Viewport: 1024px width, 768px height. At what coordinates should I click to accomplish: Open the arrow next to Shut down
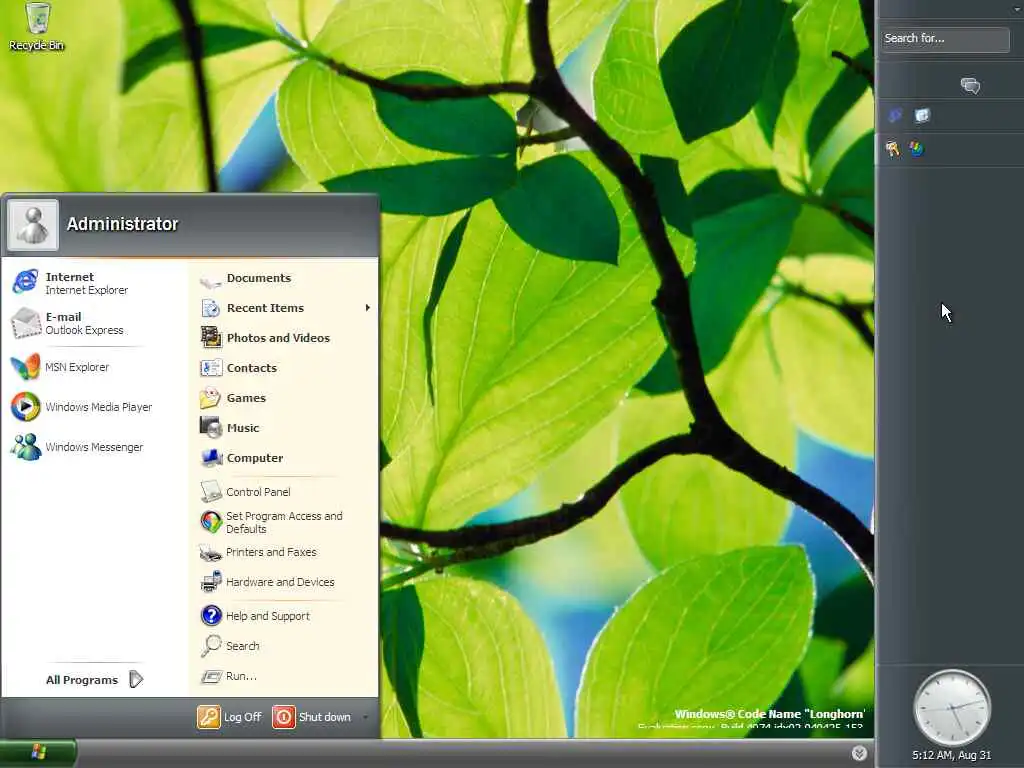click(x=365, y=717)
